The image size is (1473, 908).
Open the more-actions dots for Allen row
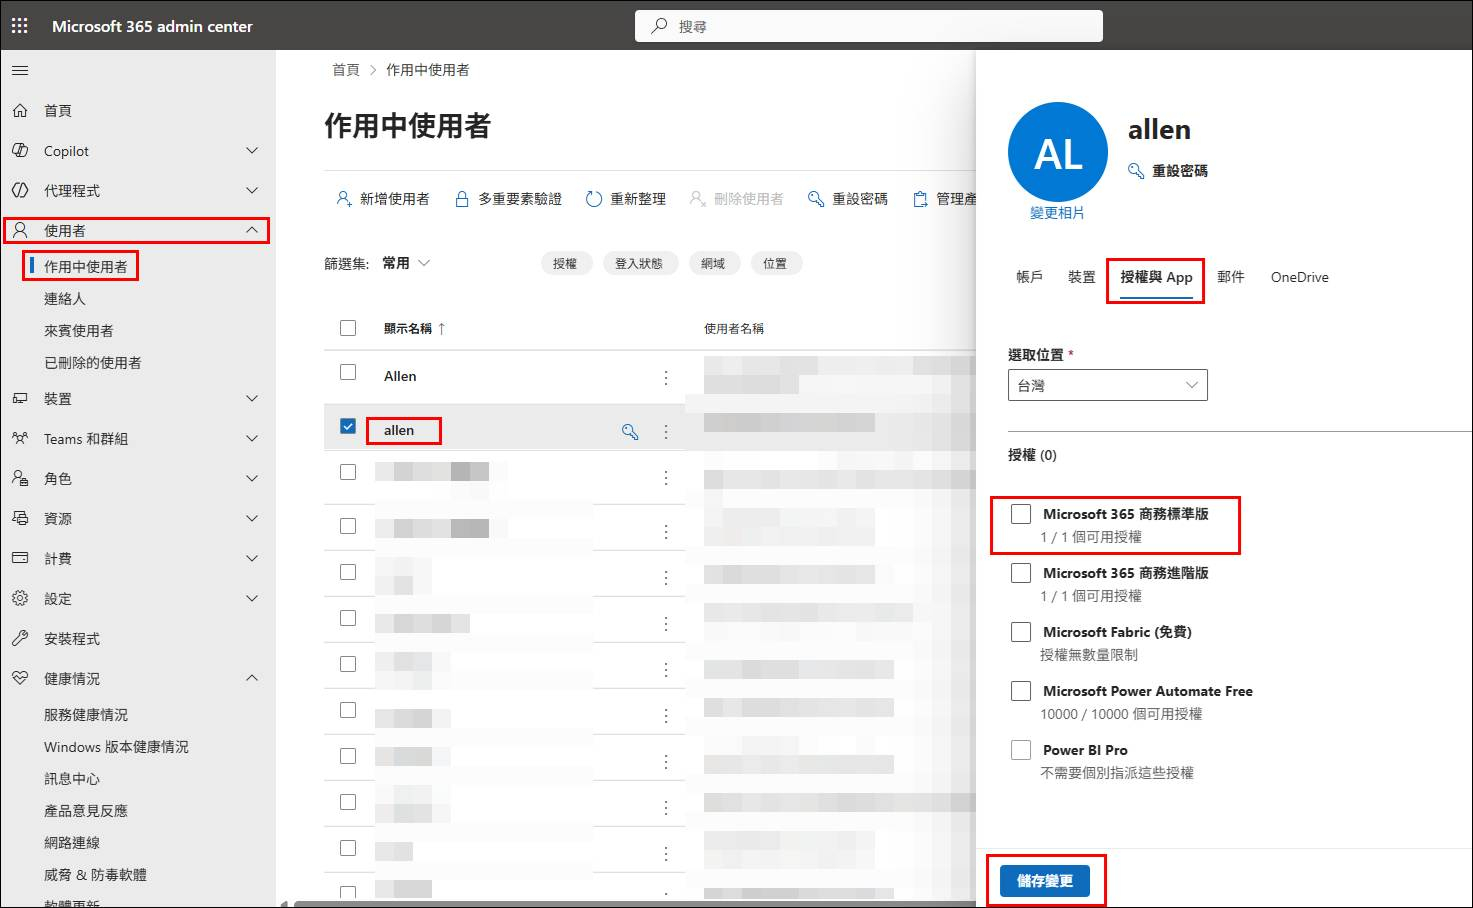666,378
